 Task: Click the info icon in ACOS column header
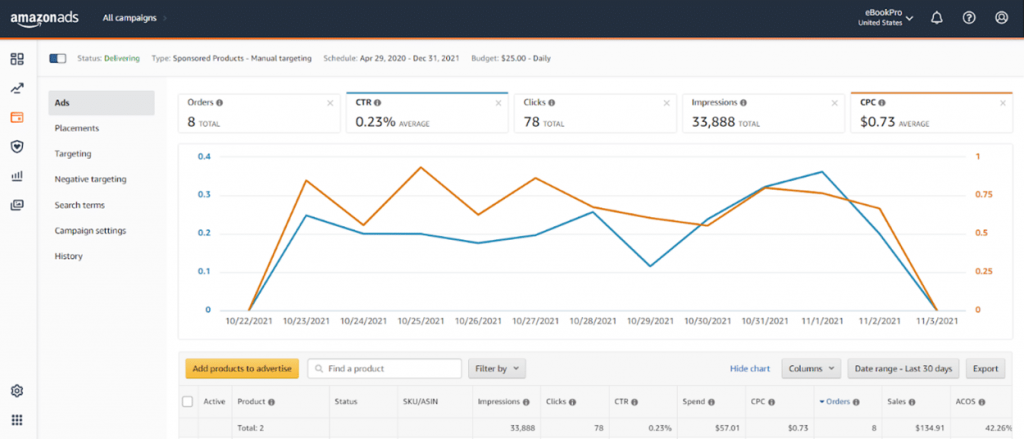[982, 402]
